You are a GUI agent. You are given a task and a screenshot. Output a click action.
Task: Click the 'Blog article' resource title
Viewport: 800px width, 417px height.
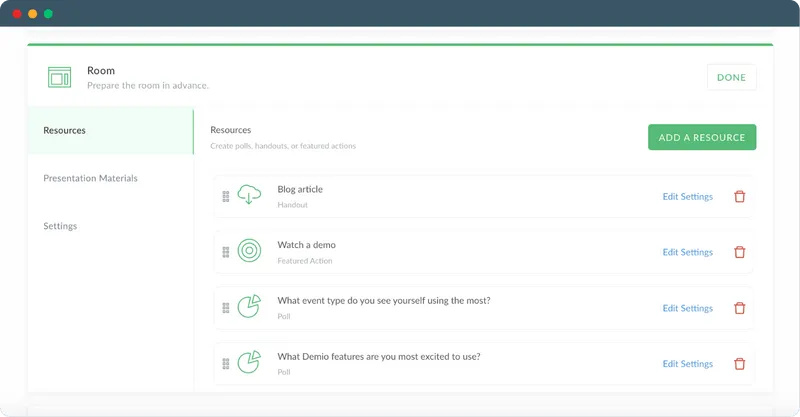click(x=300, y=189)
